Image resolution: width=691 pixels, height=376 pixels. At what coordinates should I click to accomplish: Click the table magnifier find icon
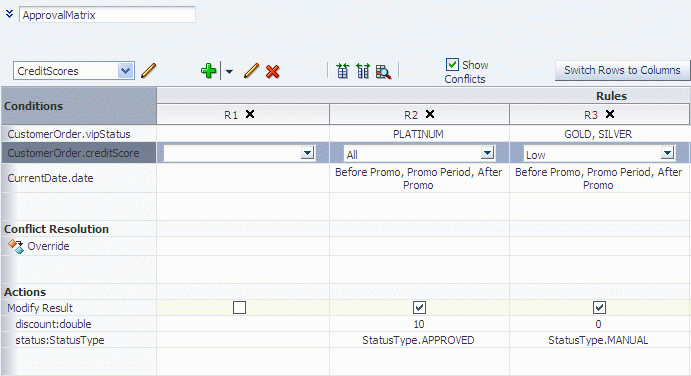(x=383, y=71)
